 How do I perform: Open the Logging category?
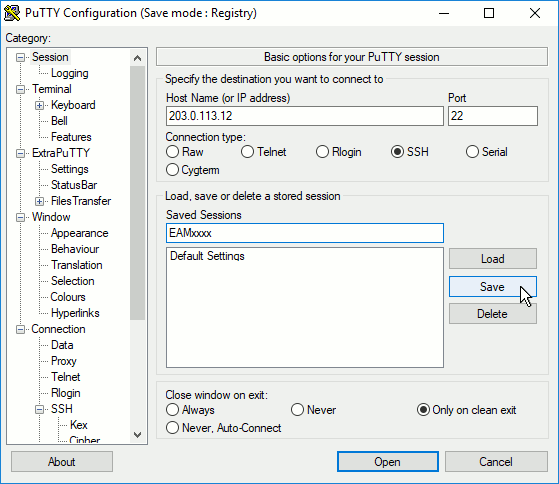coord(70,73)
